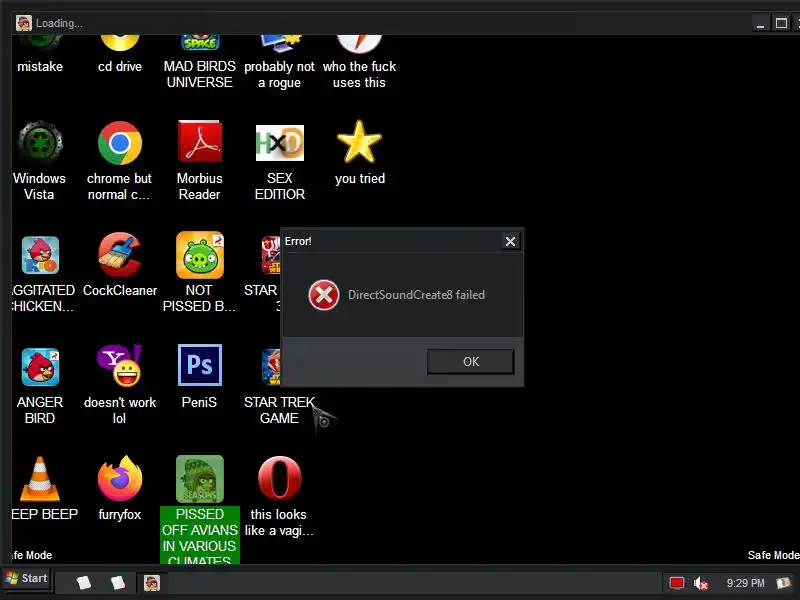The width and height of the screenshot is (800, 600).
Task: Select the cd drive icon
Action: click(x=119, y=43)
